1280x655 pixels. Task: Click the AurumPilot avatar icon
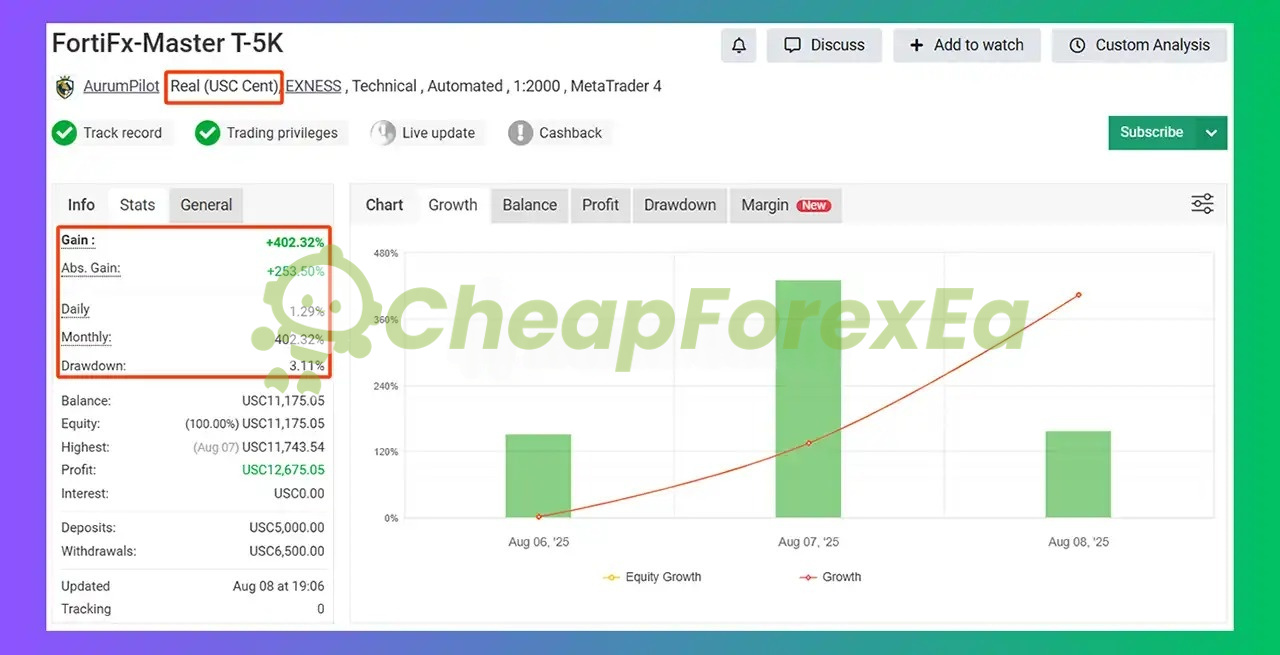[x=65, y=87]
